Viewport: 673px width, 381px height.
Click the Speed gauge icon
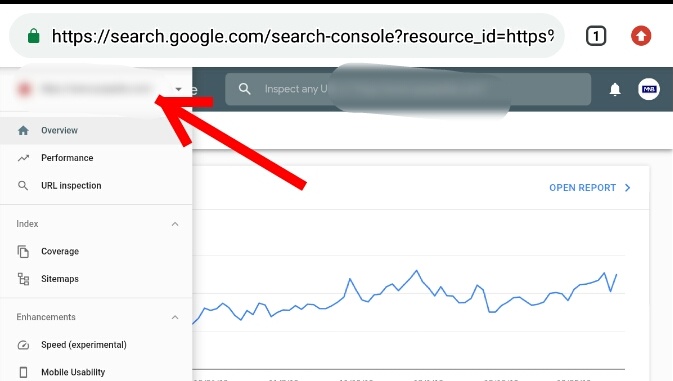tap(23, 345)
